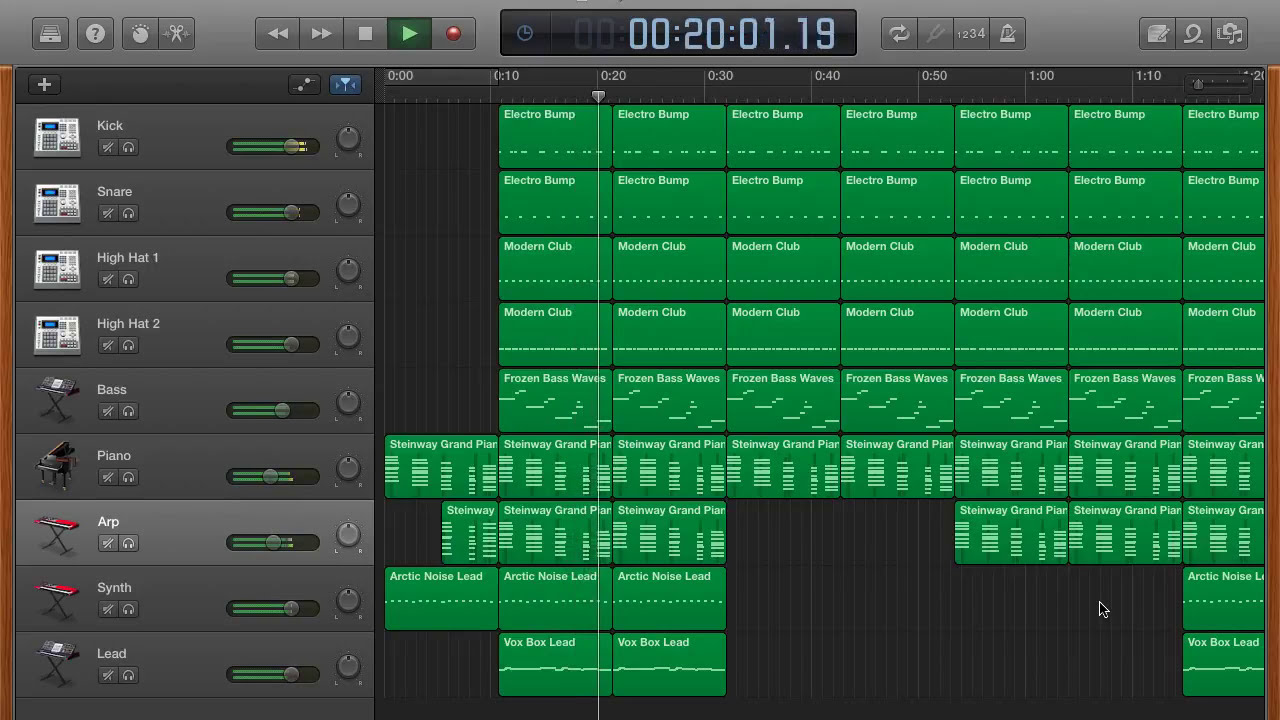
Task: Mute the Kick track
Action: 107,147
